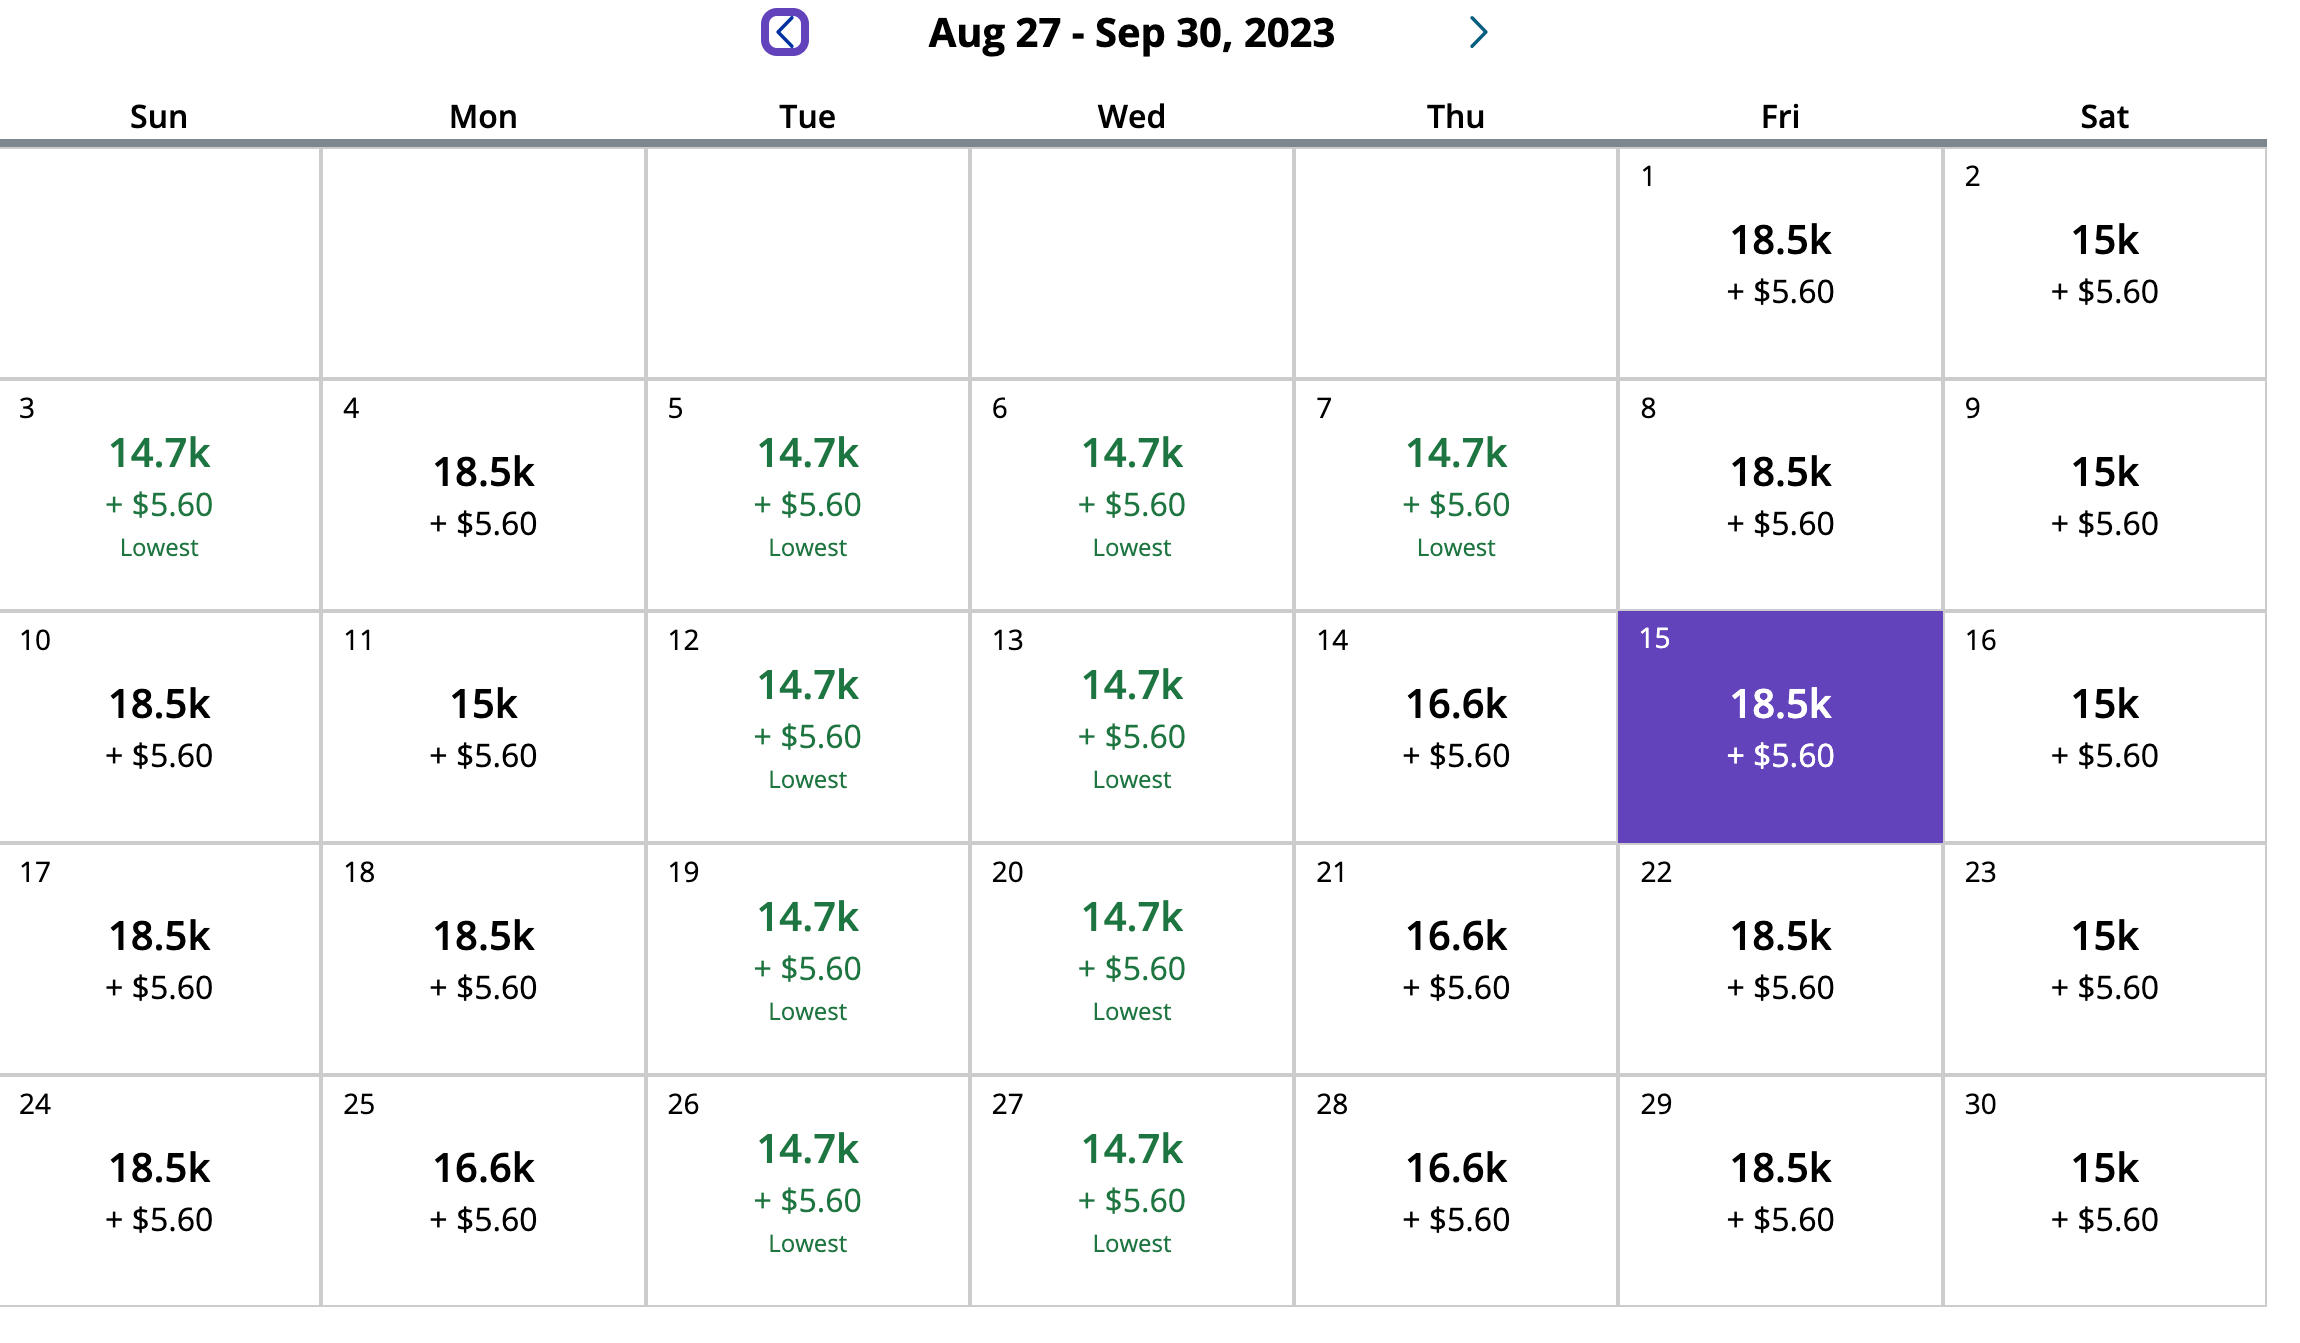
Task: Advance to the next month with right chevron
Action: (x=1478, y=32)
